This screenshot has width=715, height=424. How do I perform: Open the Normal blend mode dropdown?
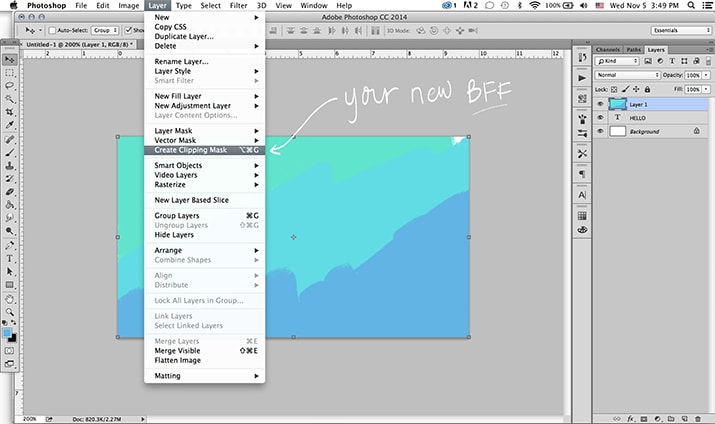pyautogui.click(x=627, y=75)
